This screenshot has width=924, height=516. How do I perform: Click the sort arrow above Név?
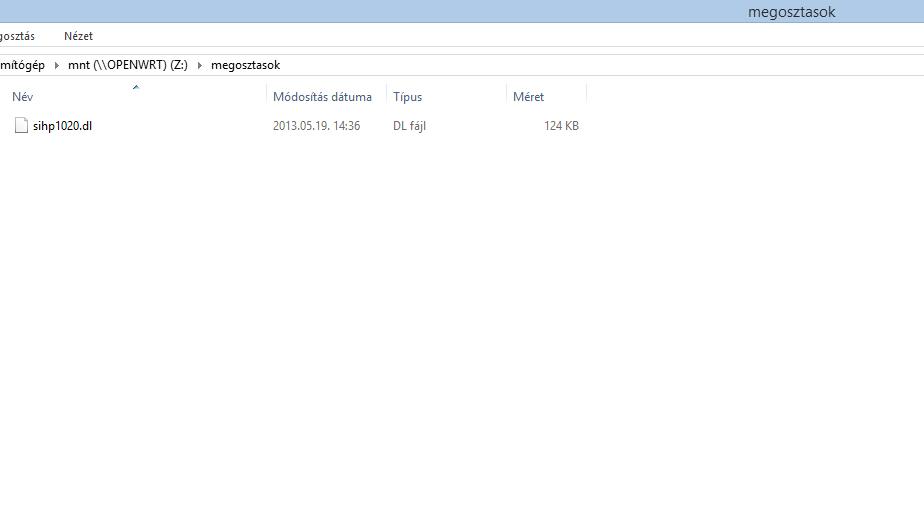pos(136,87)
